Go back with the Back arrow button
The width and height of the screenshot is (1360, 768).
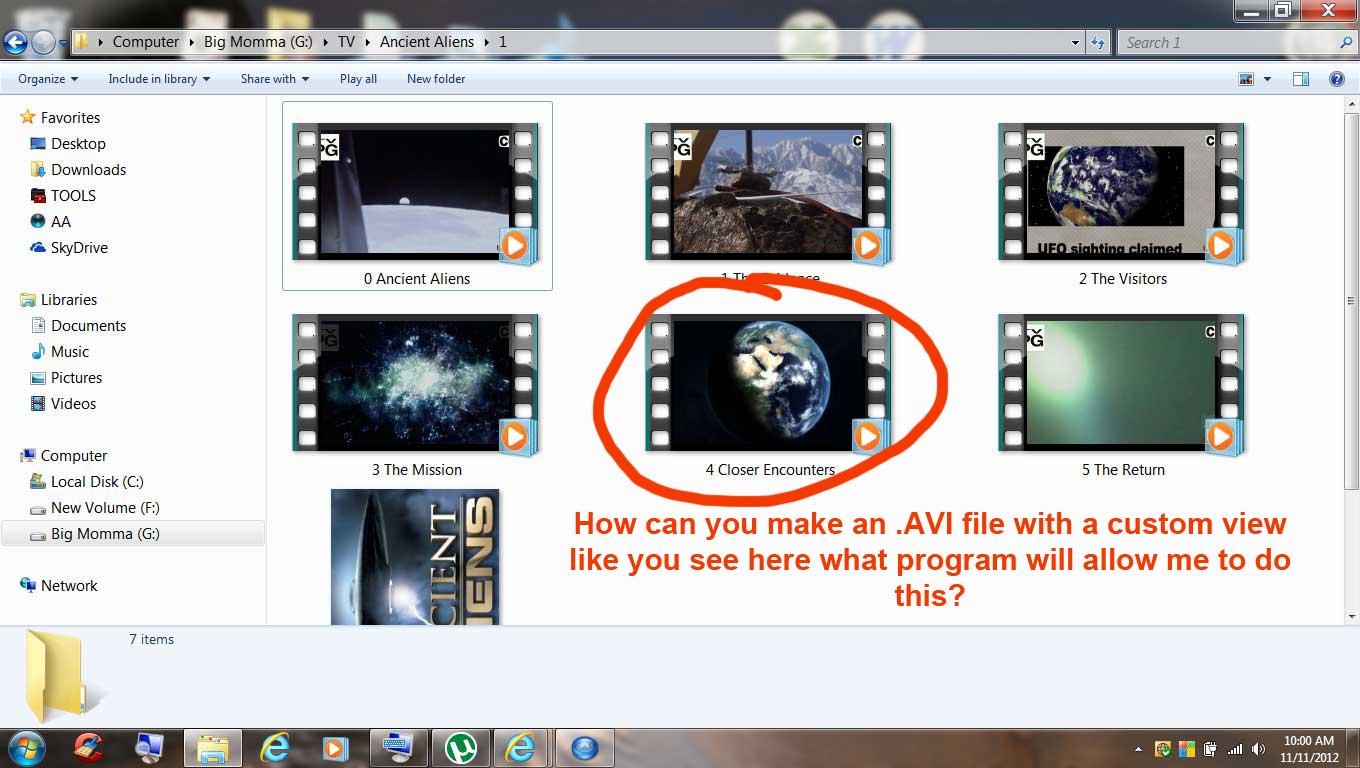click(15, 42)
